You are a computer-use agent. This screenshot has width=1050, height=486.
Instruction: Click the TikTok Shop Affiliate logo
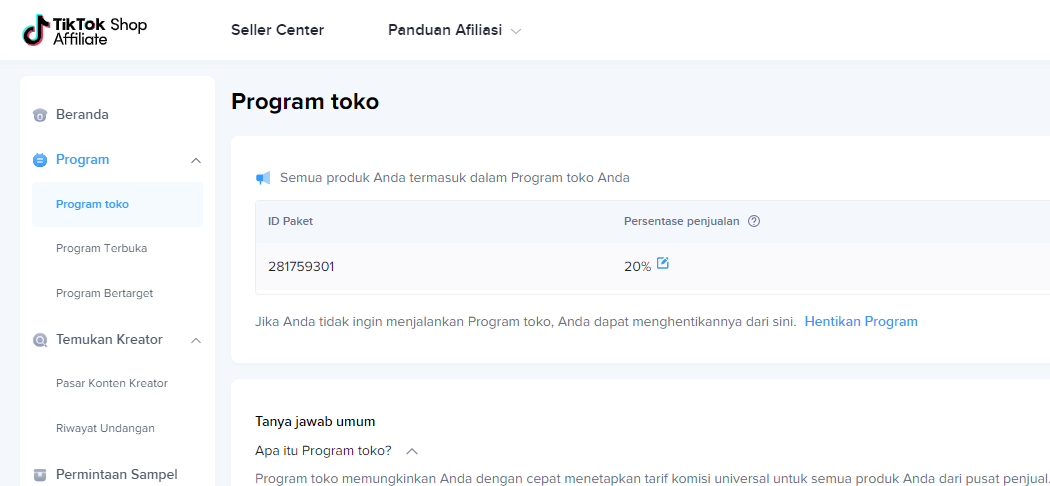85,30
